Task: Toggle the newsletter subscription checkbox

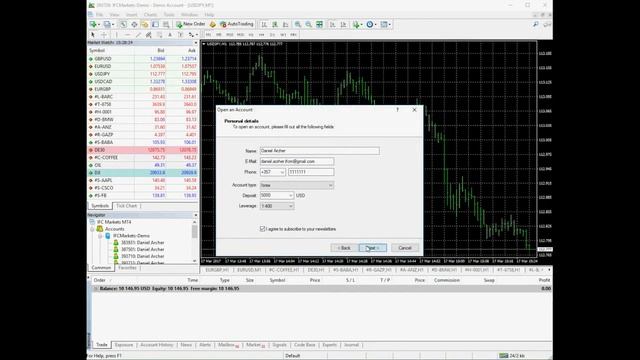Action: [262, 229]
